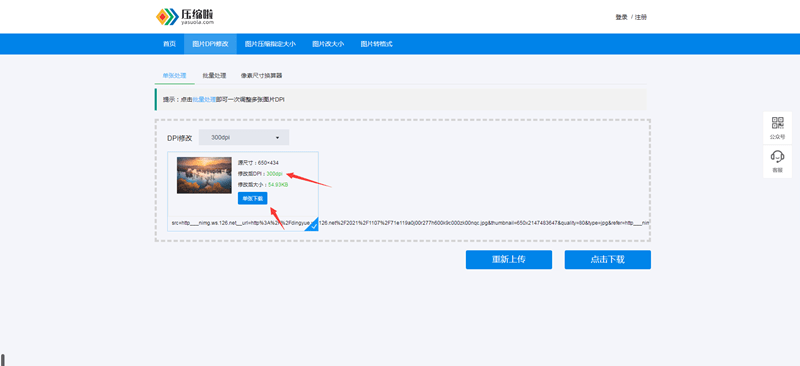Open the 公众号 QR code icon
Image resolution: width=800 pixels, height=366 pixels.
tap(778, 128)
